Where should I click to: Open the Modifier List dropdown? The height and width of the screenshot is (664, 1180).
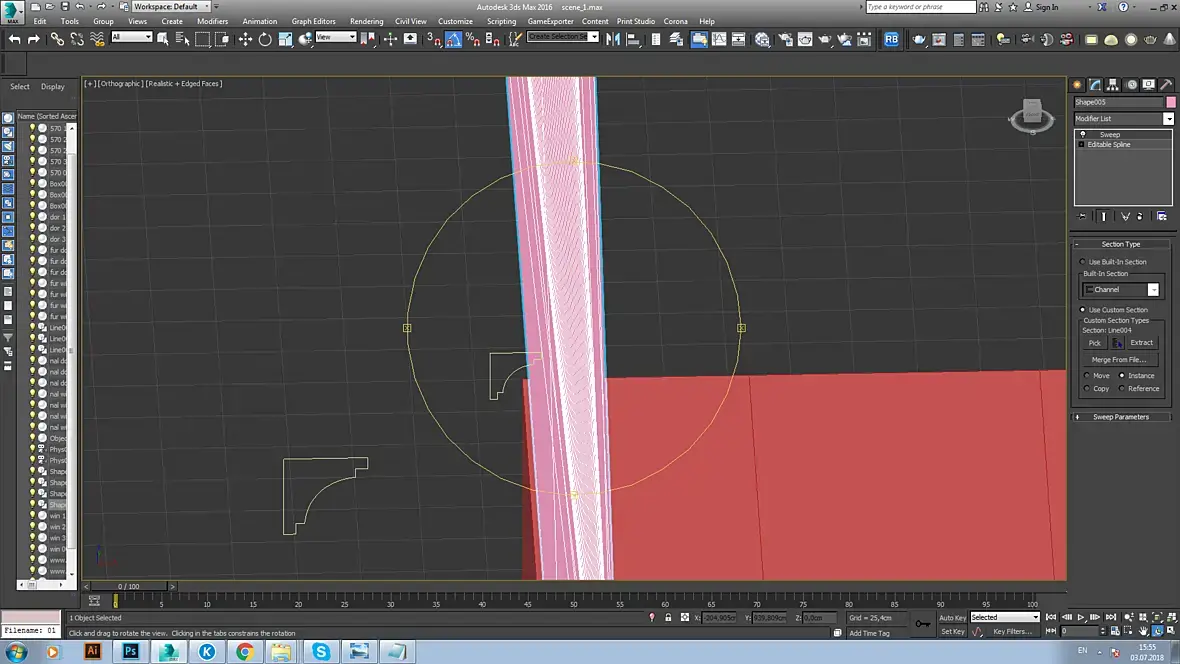[x=1168, y=119]
